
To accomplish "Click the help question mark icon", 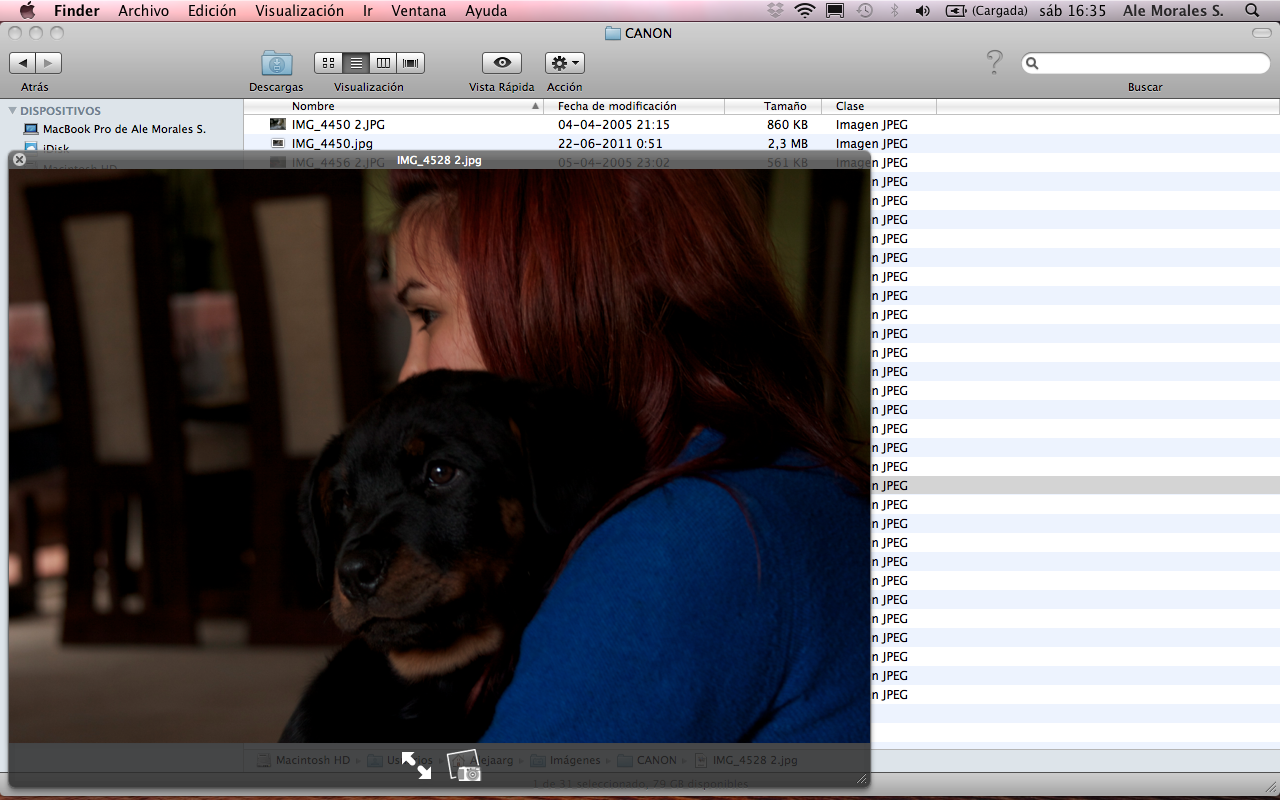I will coord(994,63).
